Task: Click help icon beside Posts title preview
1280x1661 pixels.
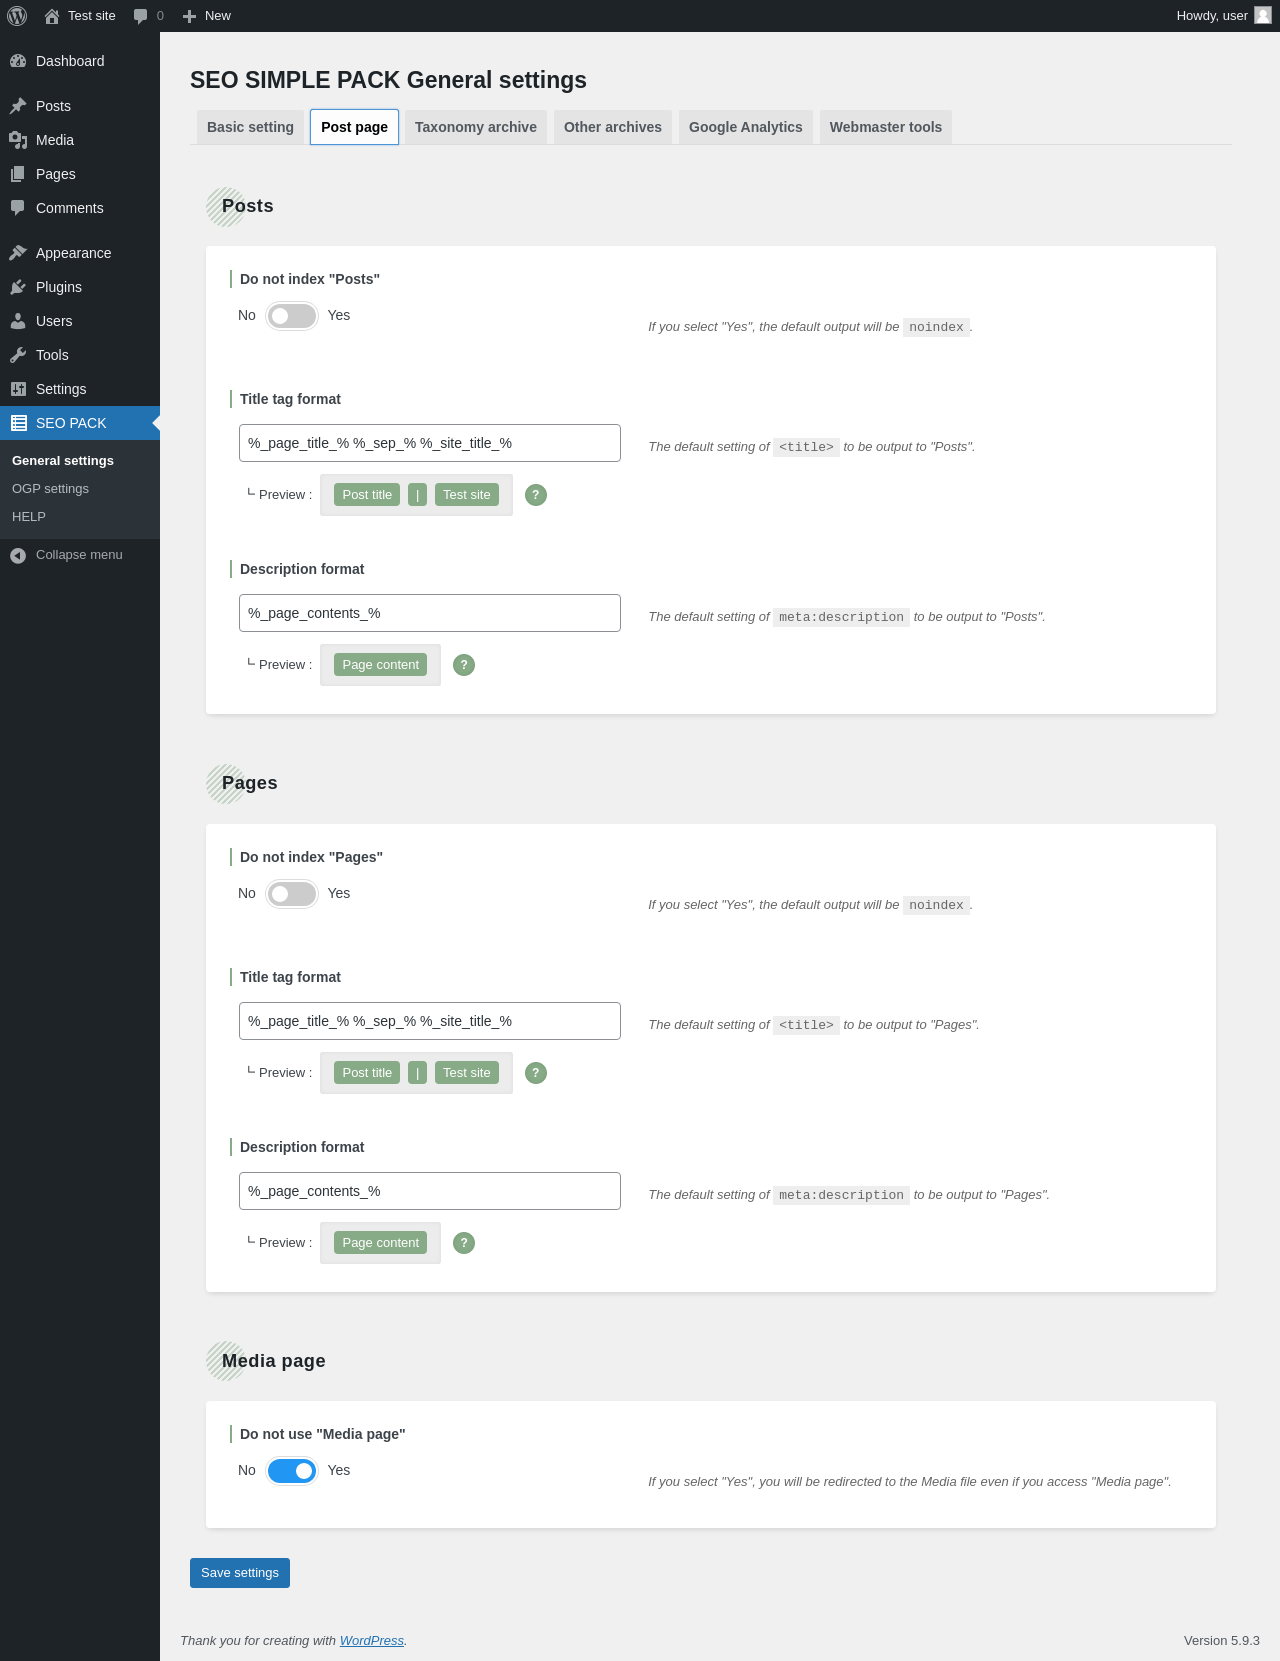Action: tap(536, 495)
